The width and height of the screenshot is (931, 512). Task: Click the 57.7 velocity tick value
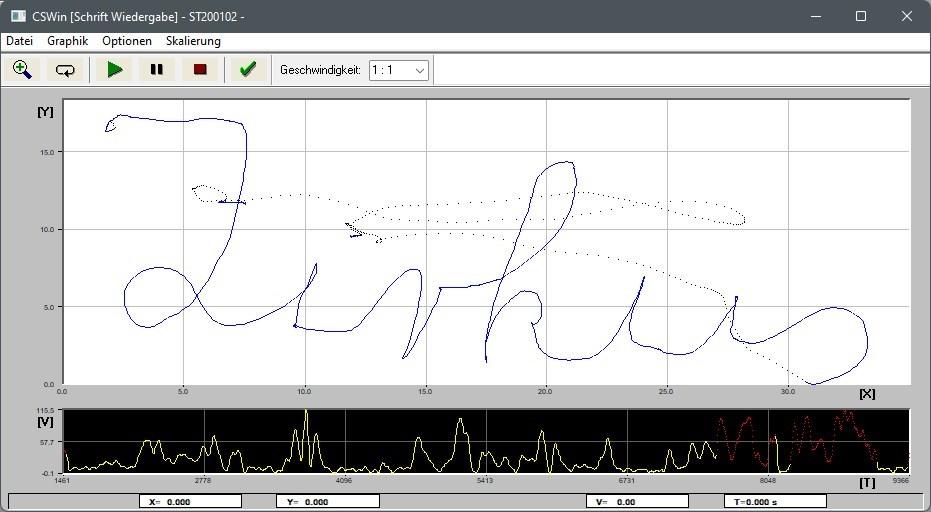coord(47,443)
